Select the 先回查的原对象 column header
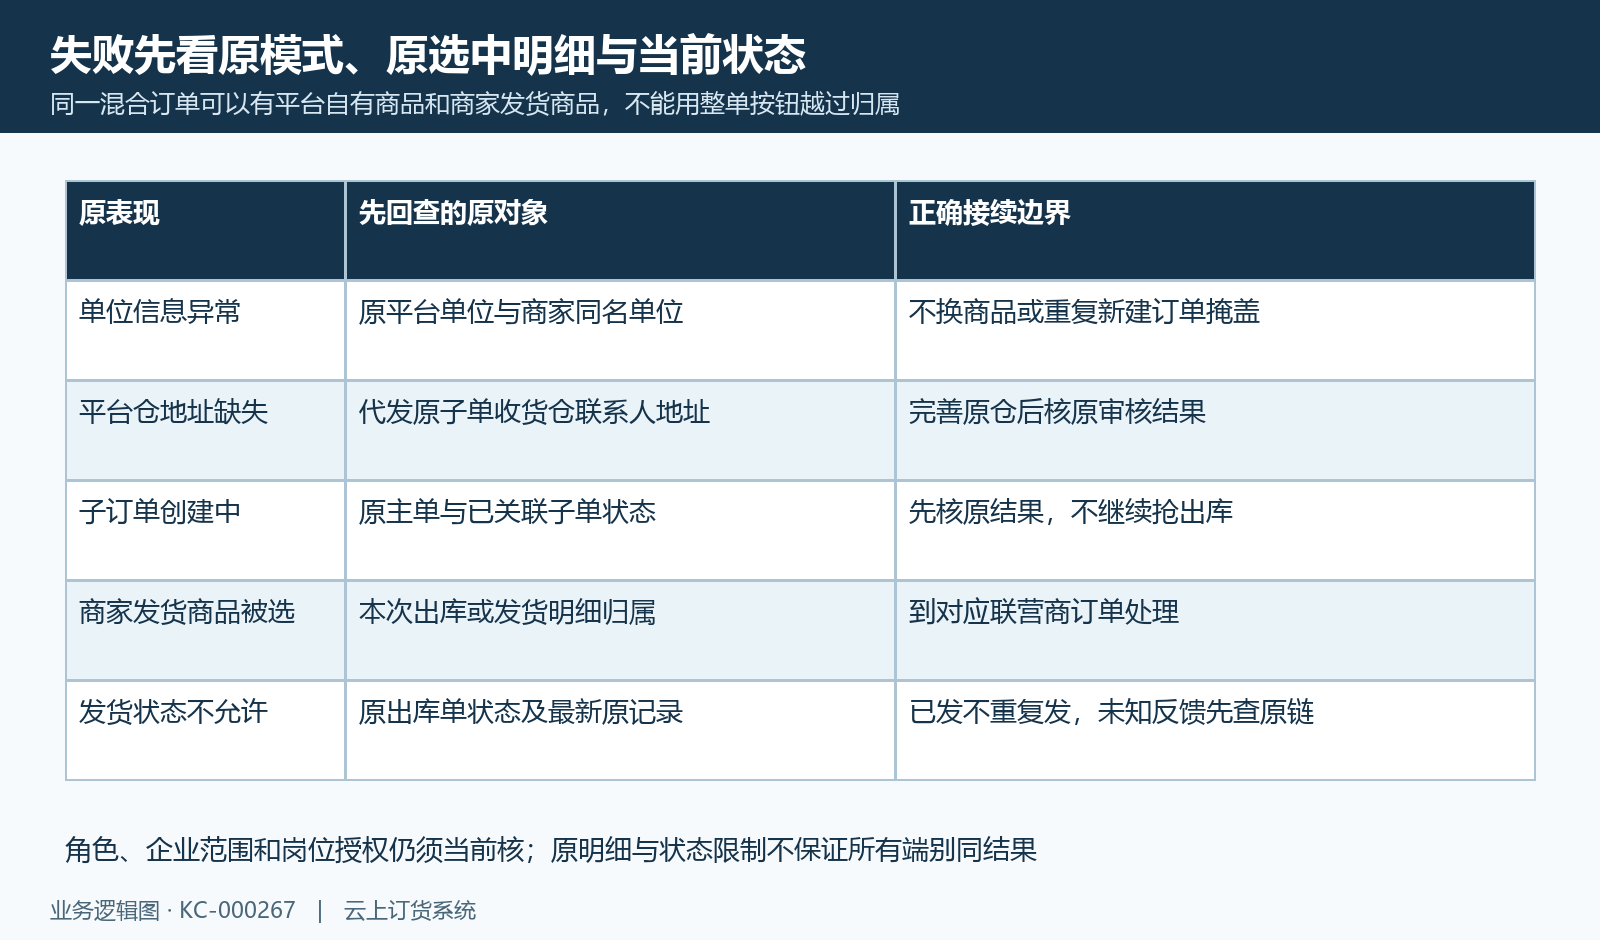This screenshot has width=1600, height=940. (620, 231)
